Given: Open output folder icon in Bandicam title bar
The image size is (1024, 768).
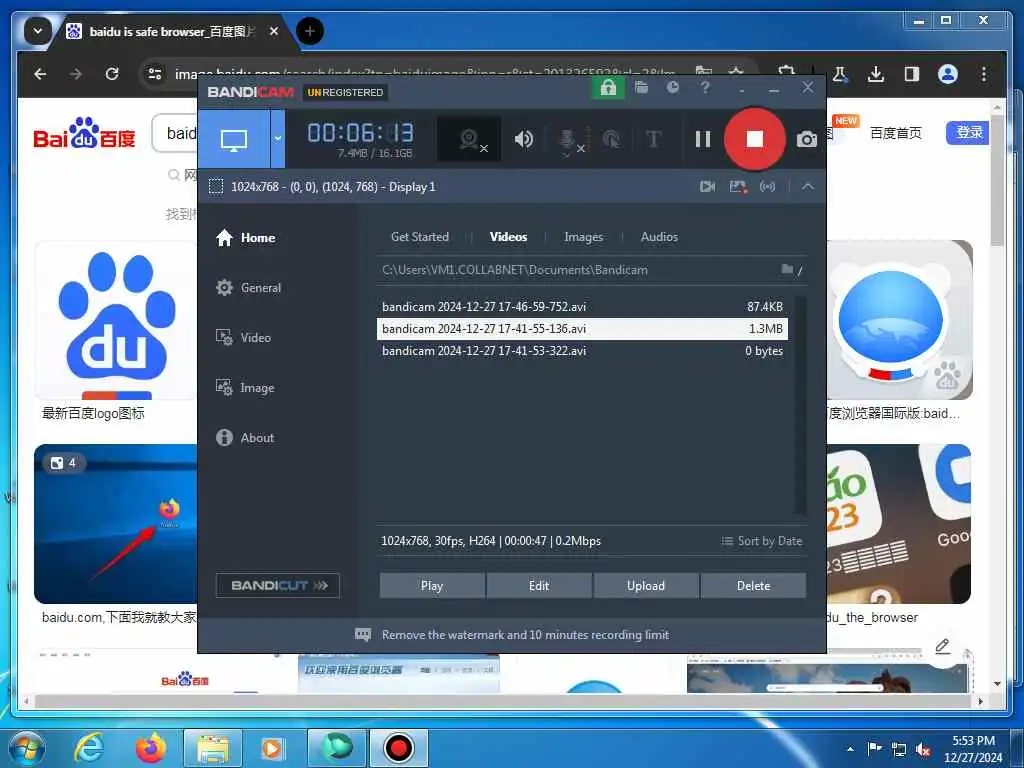Looking at the screenshot, I should (x=641, y=88).
